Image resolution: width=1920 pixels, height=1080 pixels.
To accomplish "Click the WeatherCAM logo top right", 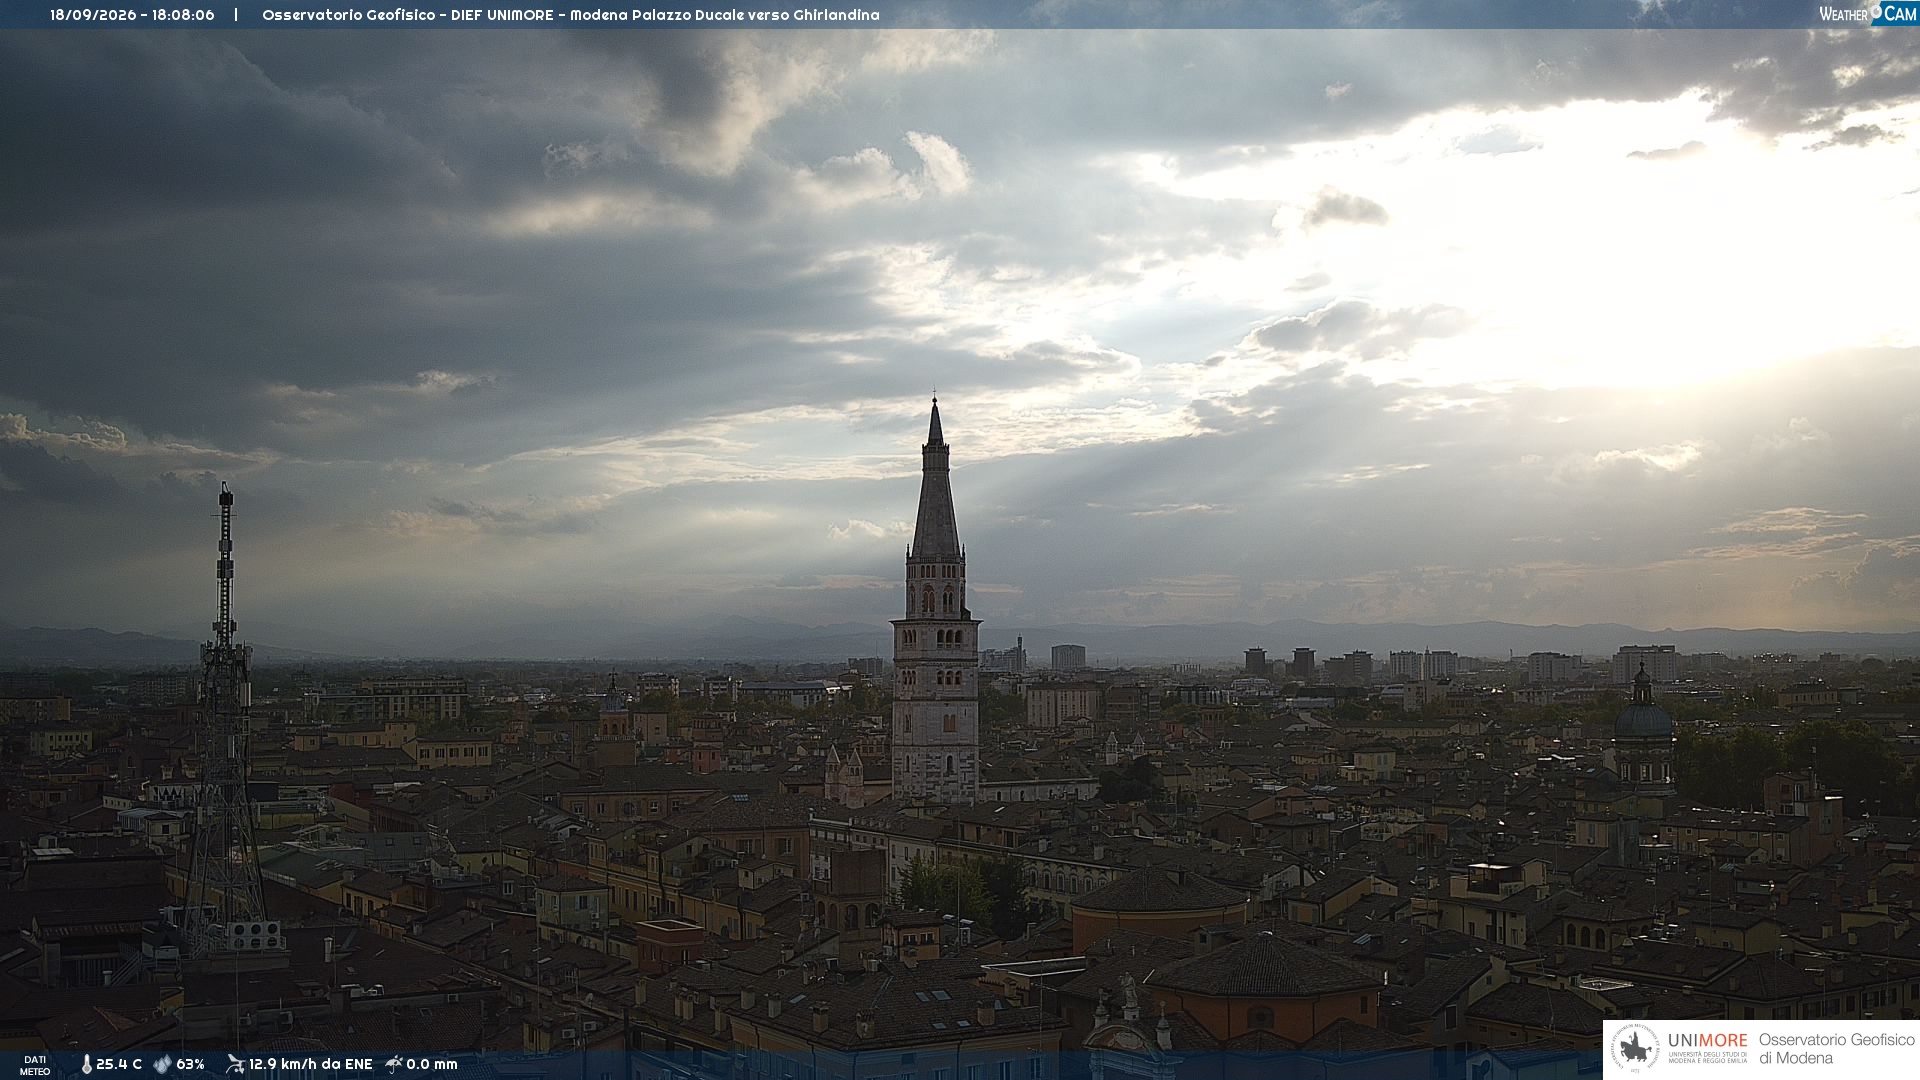I will click(1867, 14).
